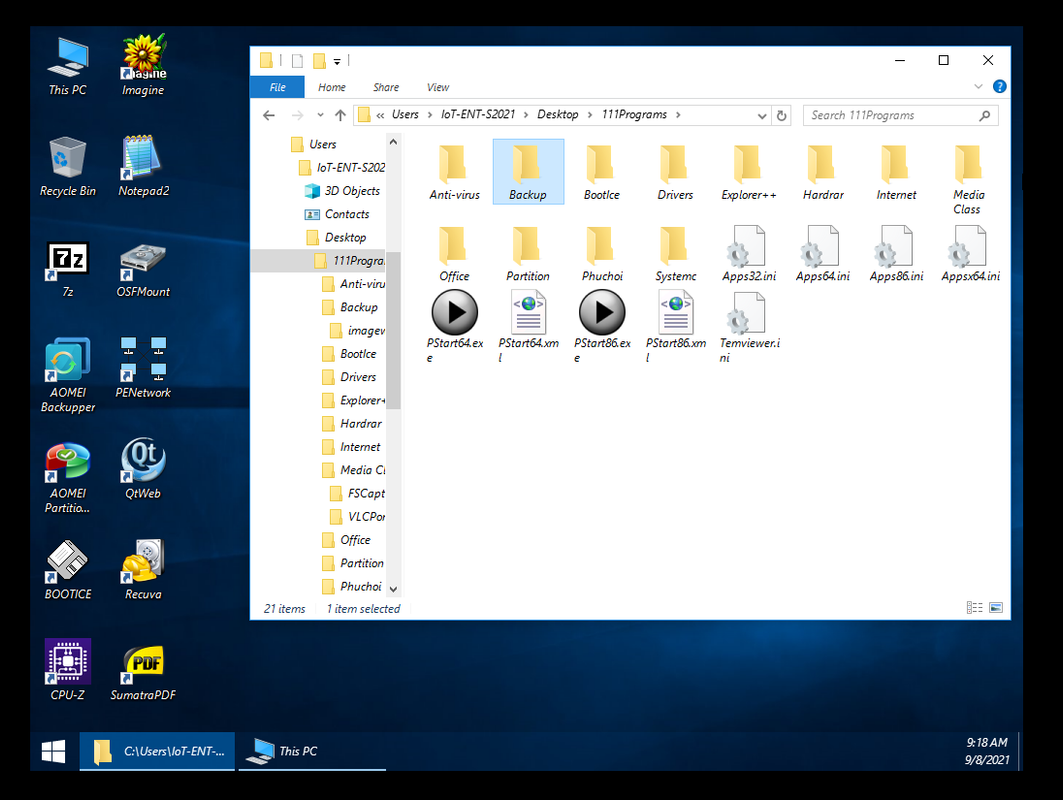
Task: Select FSCapt folder in navigation tree
Action: 357,494
